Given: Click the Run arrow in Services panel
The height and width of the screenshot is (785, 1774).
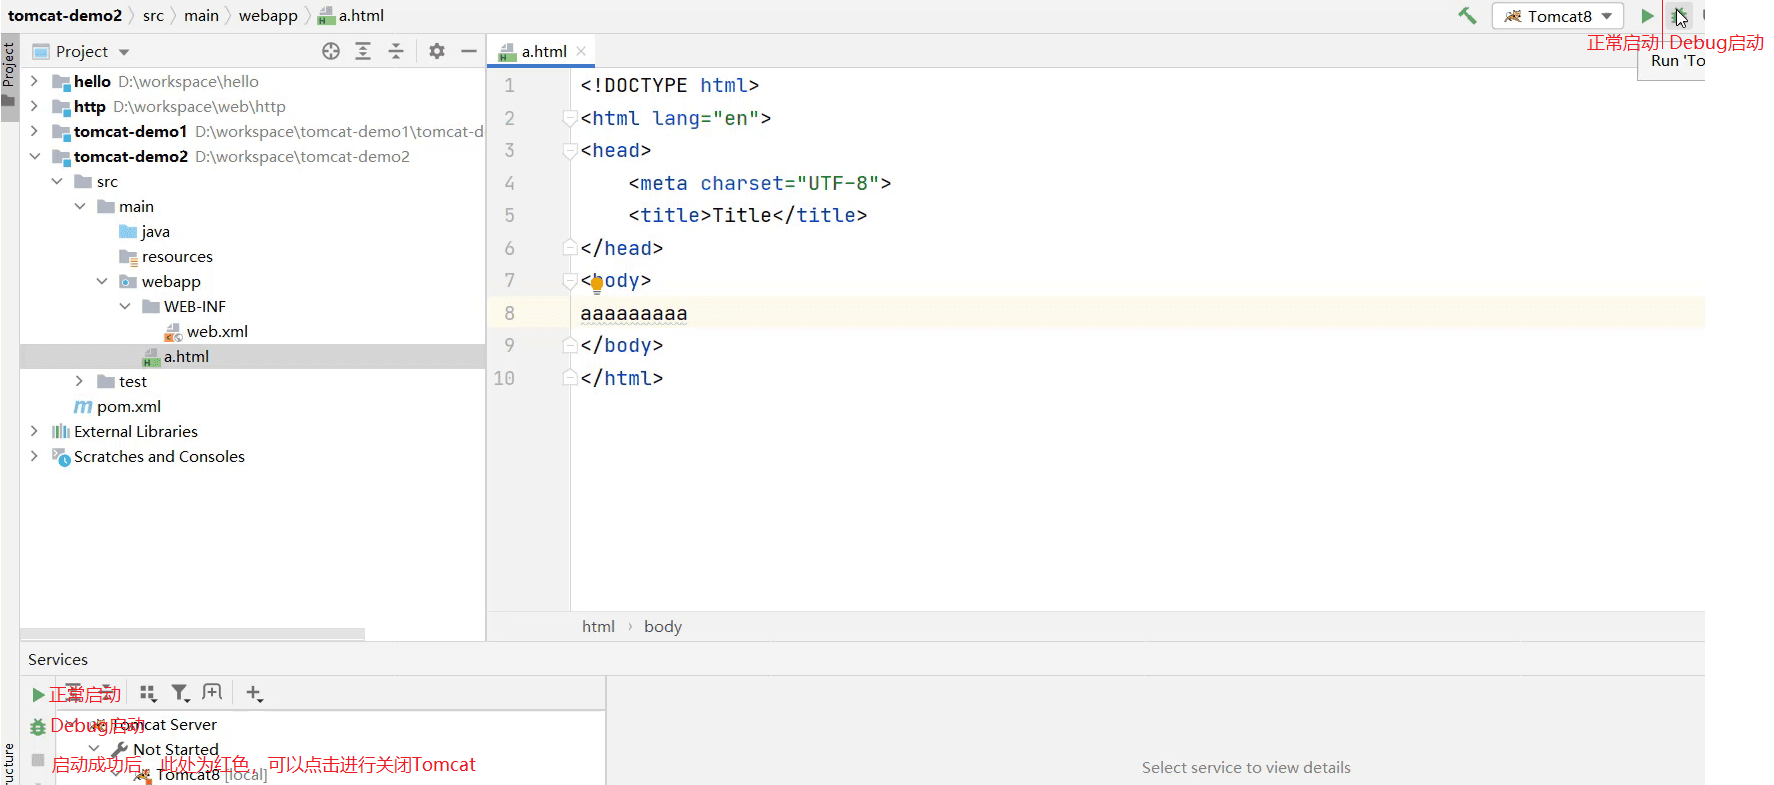Looking at the screenshot, I should 38,694.
